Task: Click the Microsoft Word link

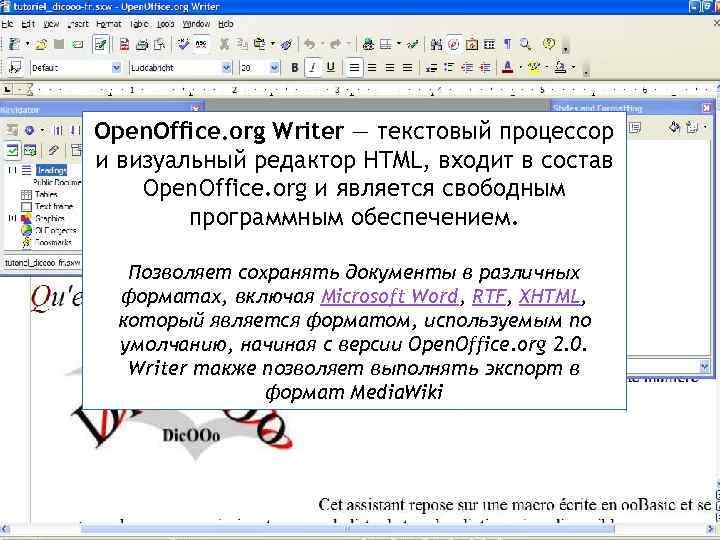Action: [x=389, y=296]
